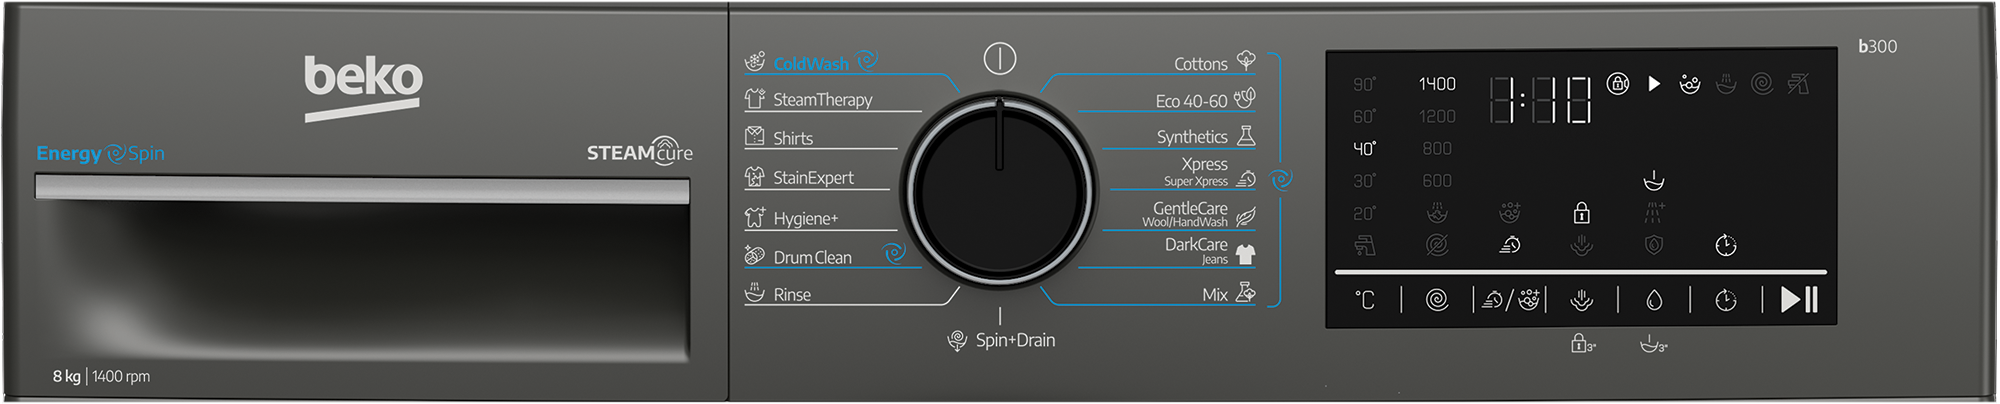The image size is (2000, 404).
Task: Select the Drum Clean programme
Action: click(x=812, y=257)
